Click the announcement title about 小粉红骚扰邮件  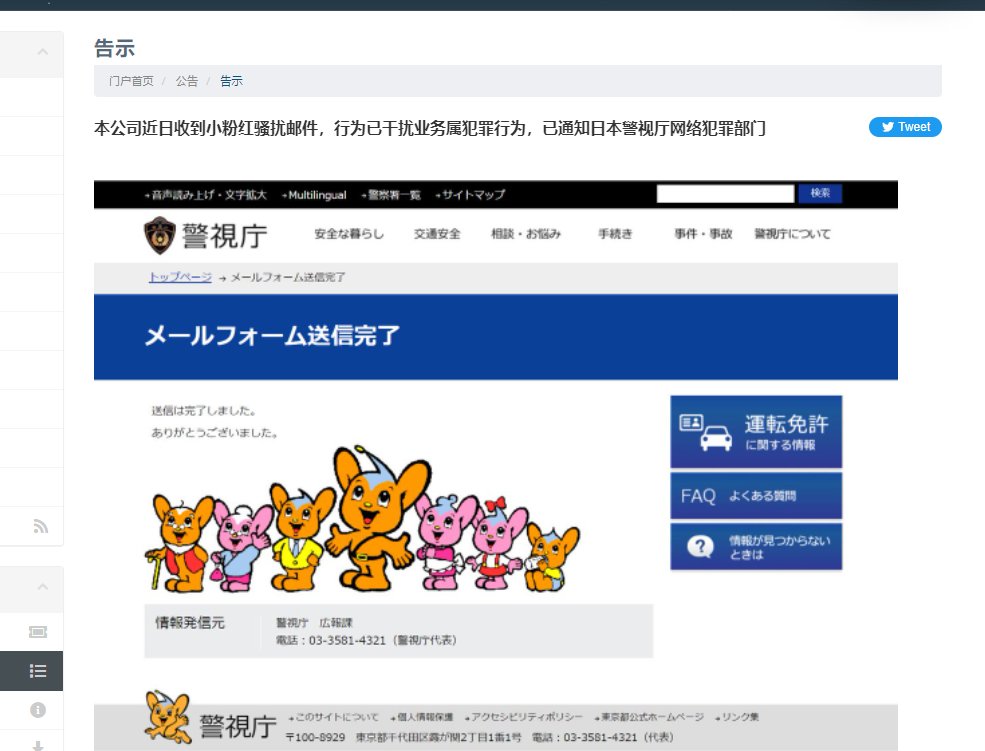pyautogui.click(x=430, y=128)
